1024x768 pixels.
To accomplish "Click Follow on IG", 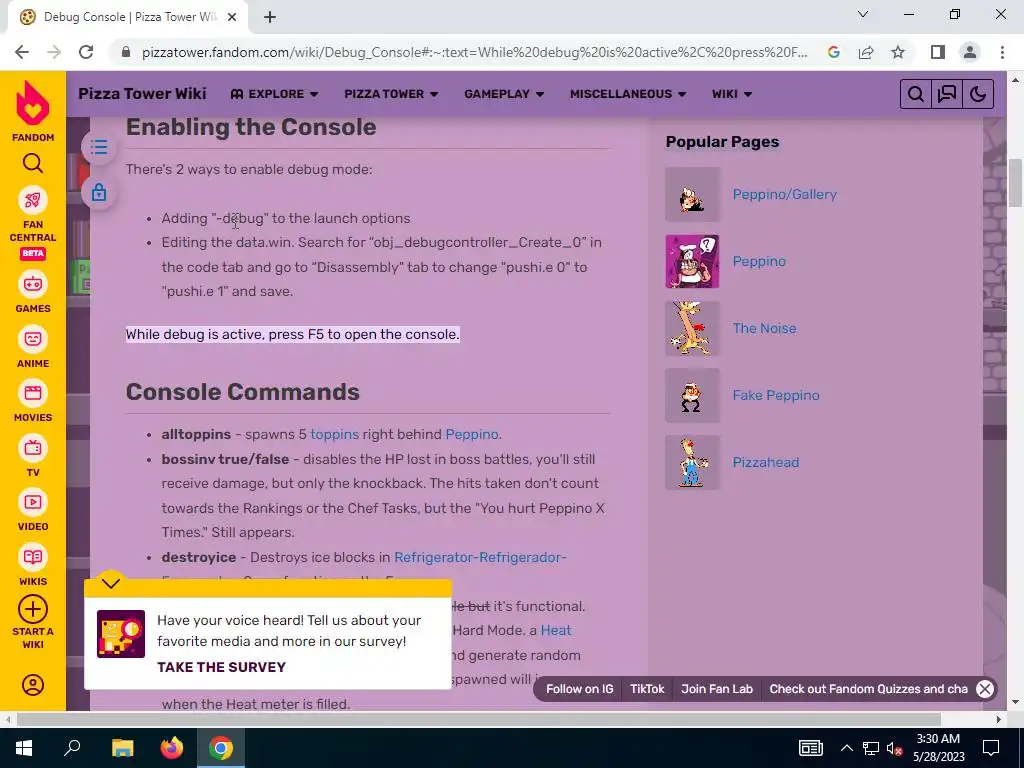I will click(579, 689).
